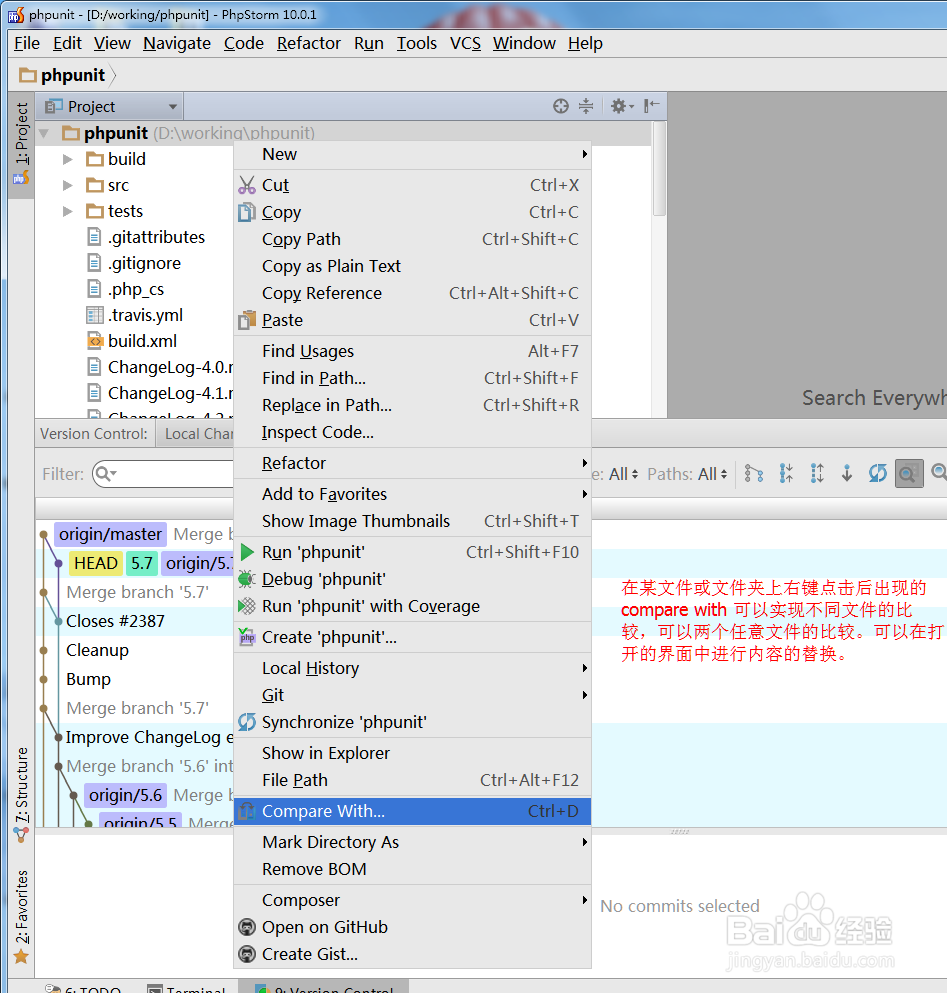This screenshot has width=947, height=993.
Task: Click the Run with Coverage icon
Action: tap(247, 606)
